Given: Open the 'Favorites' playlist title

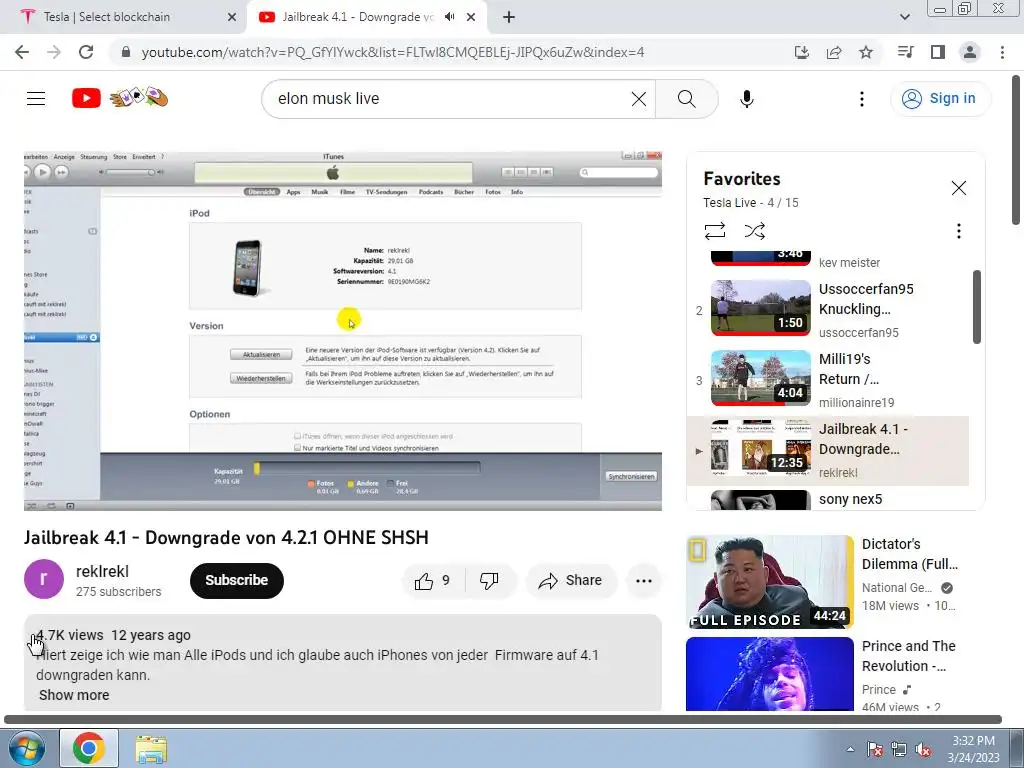Looking at the screenshot, I should (742, 178).
